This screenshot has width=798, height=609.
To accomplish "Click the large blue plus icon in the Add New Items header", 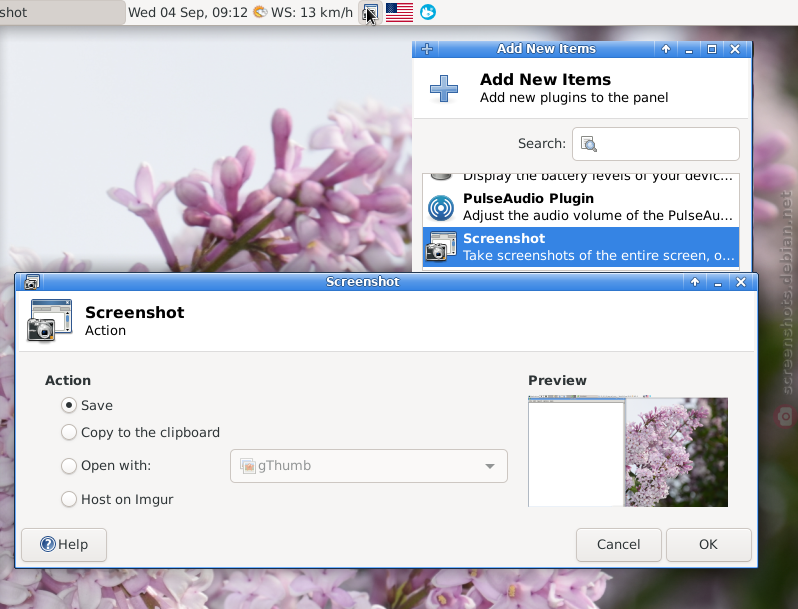I will pyautogui.click(x=444, y=89).
